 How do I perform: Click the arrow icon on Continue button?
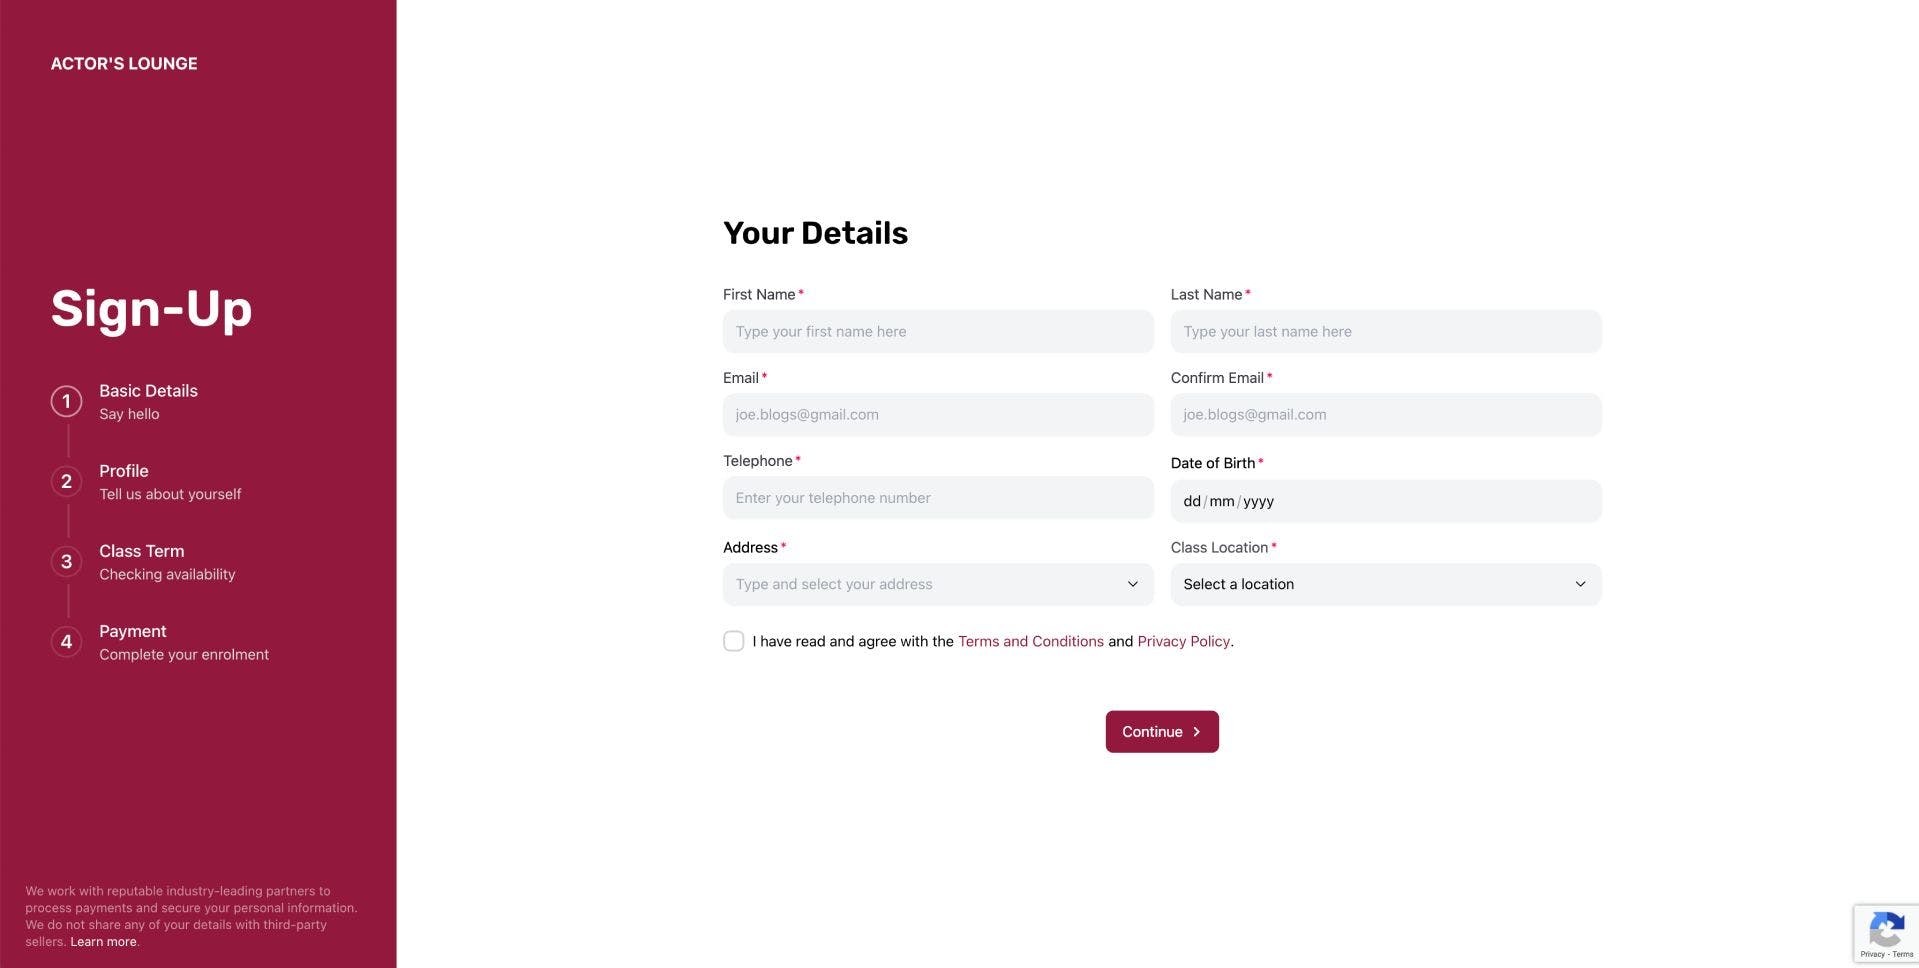1196,732
